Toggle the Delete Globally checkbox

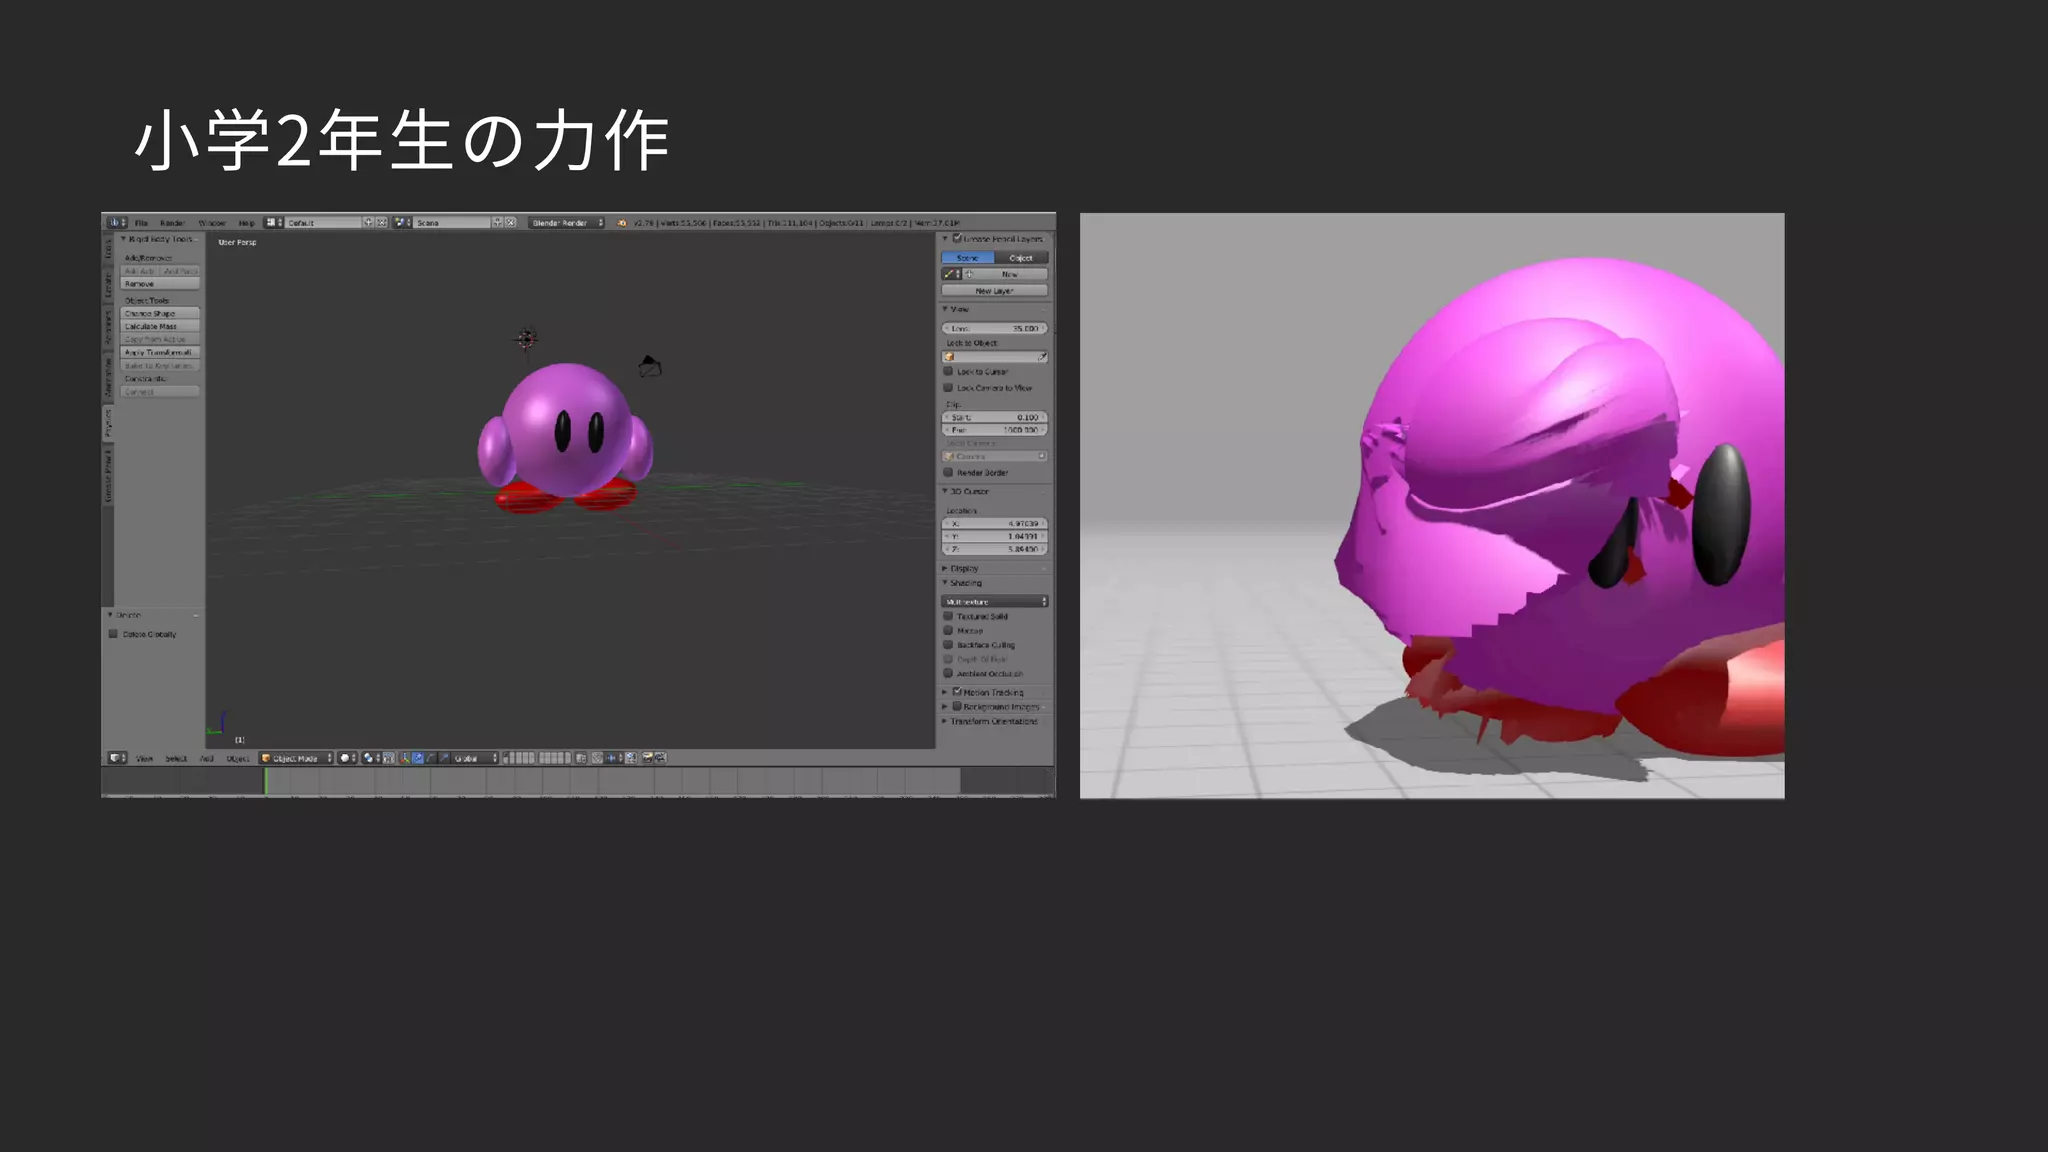coord(113,634)
